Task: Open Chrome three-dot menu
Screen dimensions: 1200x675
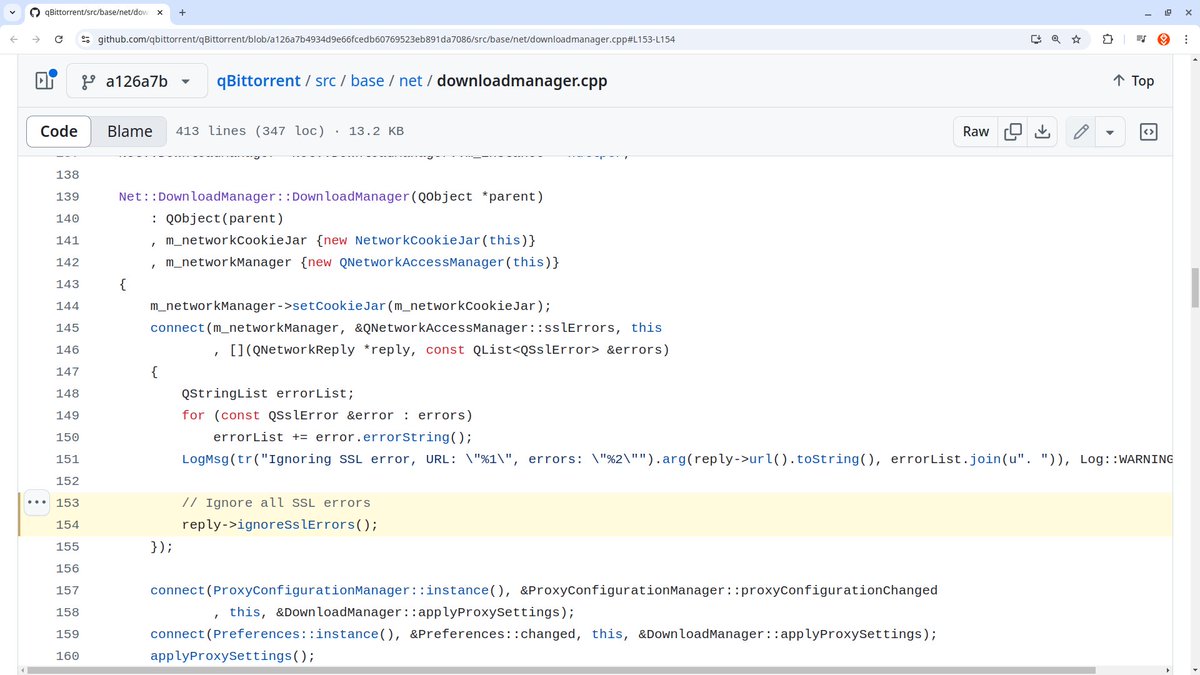Action: 1185,39
